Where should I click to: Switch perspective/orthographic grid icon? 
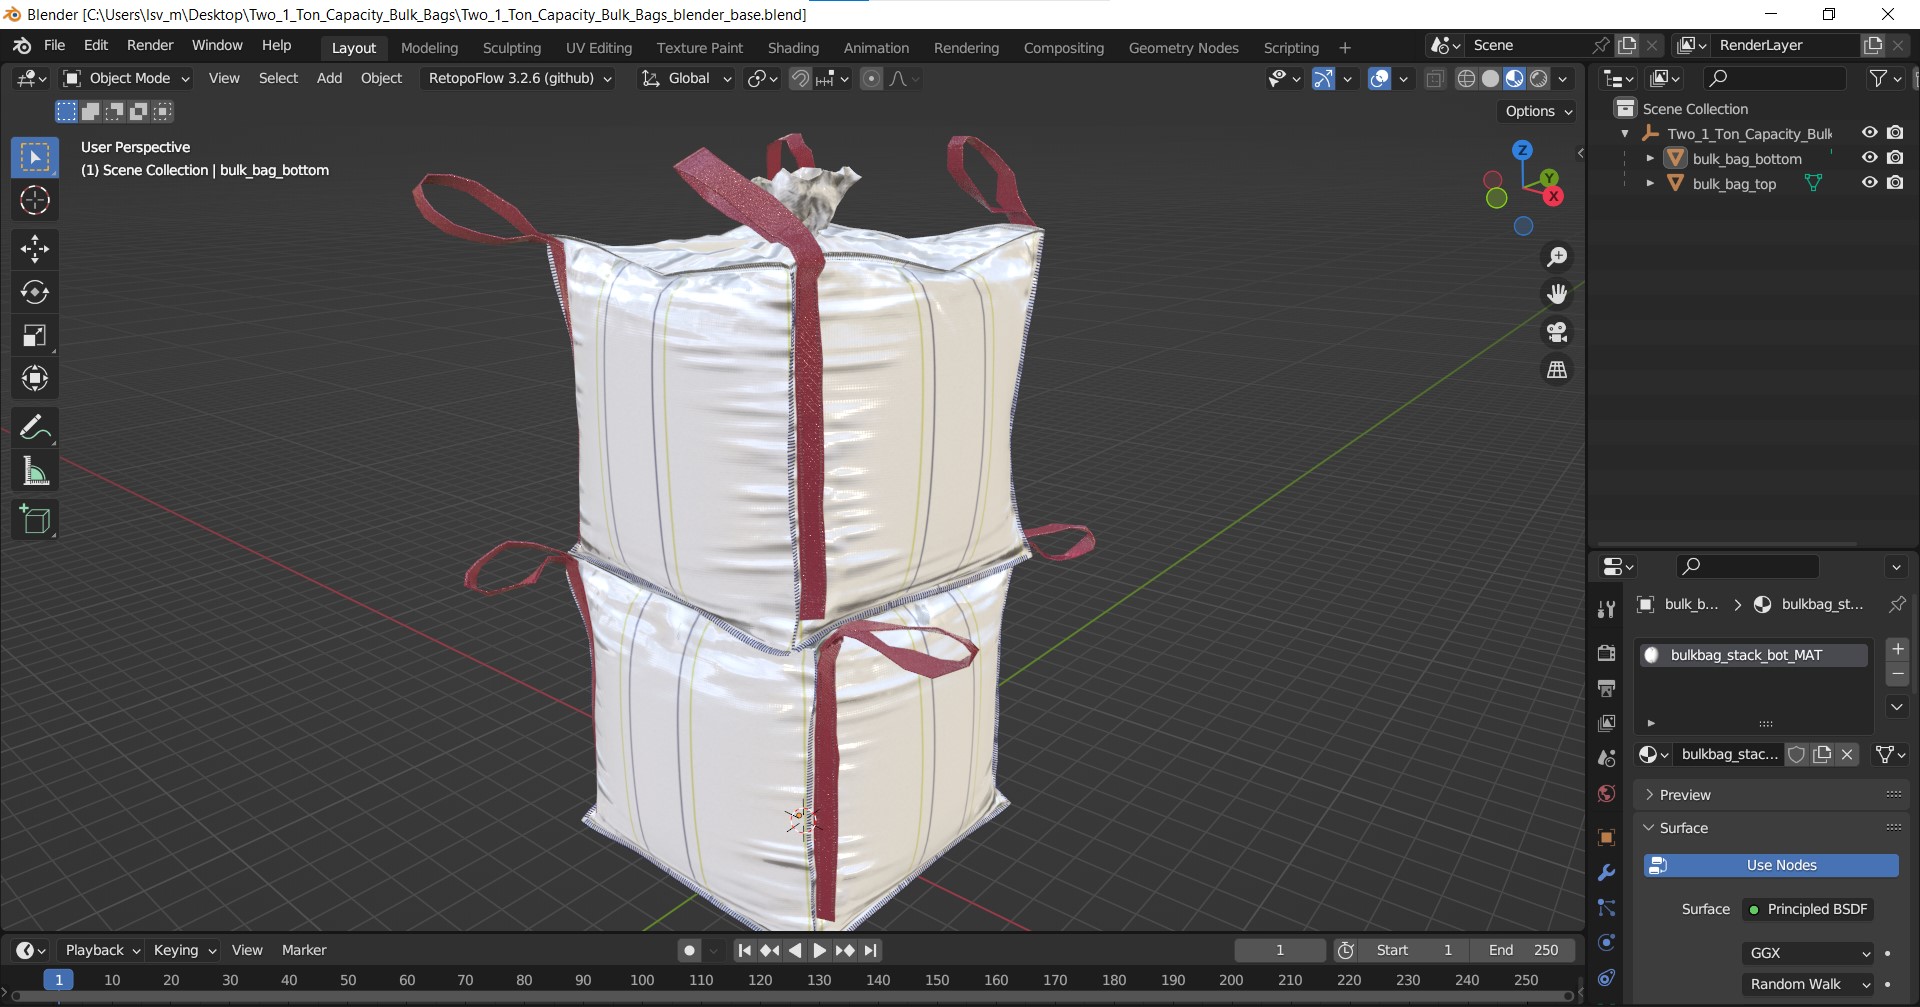tap(1557, 370)
